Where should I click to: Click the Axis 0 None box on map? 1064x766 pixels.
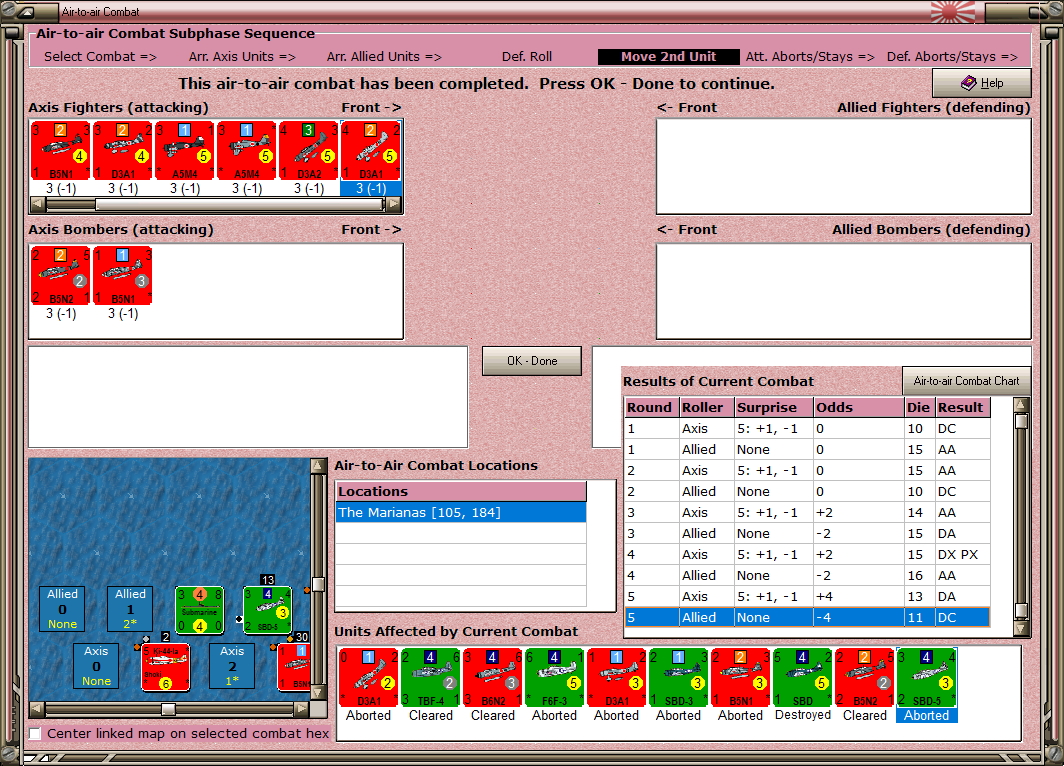[x=96, y=666]
